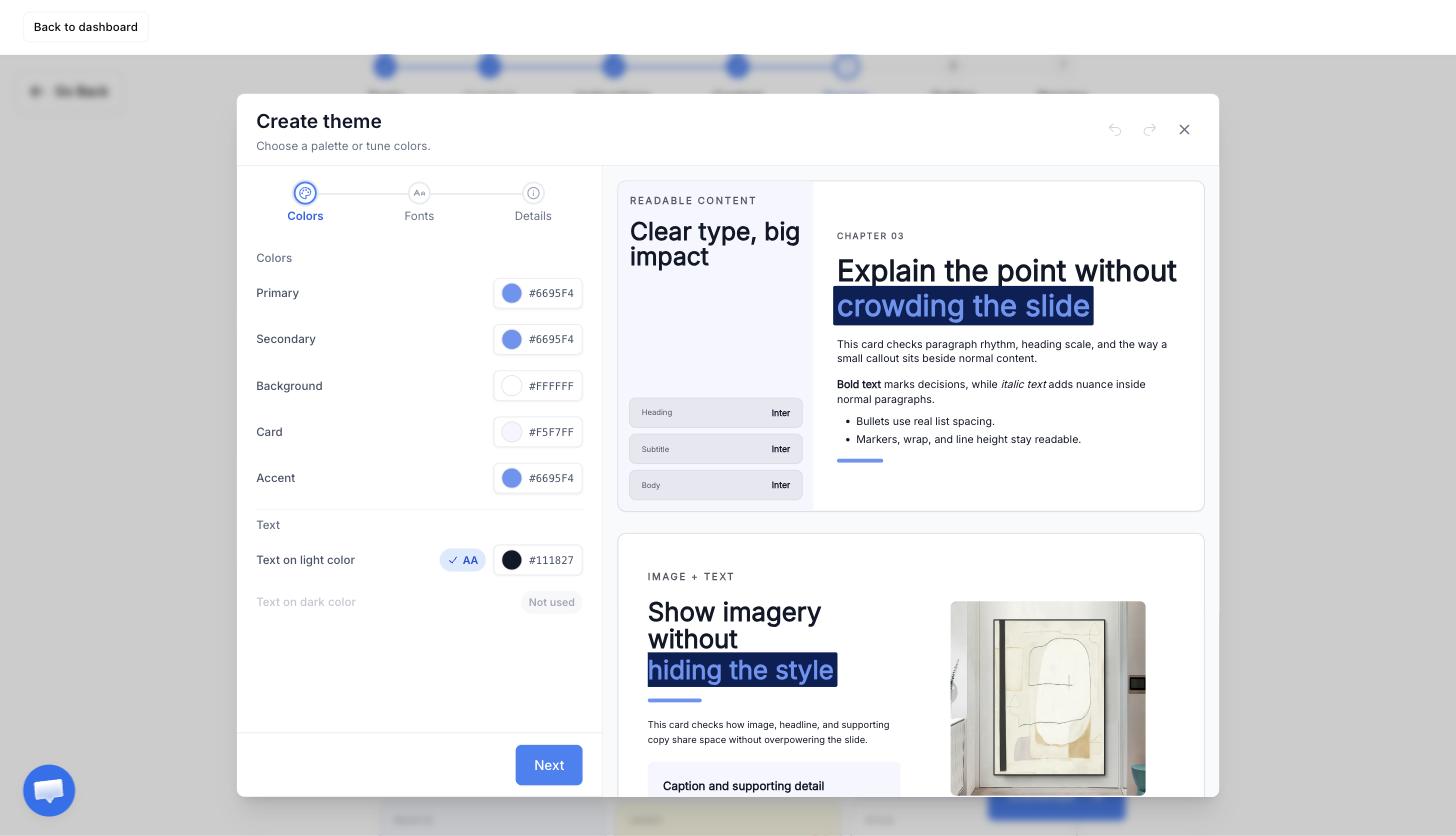Image resolution: width=1456 pixels, height=836 pixels.
Task: Click the highlighted 'crowding the slide' text
Action: 963,306
